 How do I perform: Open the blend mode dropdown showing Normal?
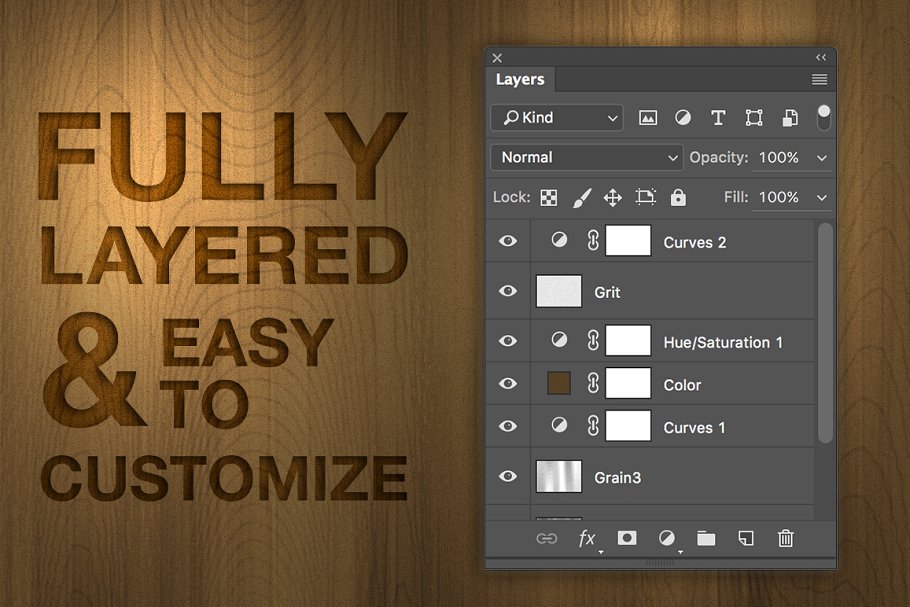[x=586, y=157]
